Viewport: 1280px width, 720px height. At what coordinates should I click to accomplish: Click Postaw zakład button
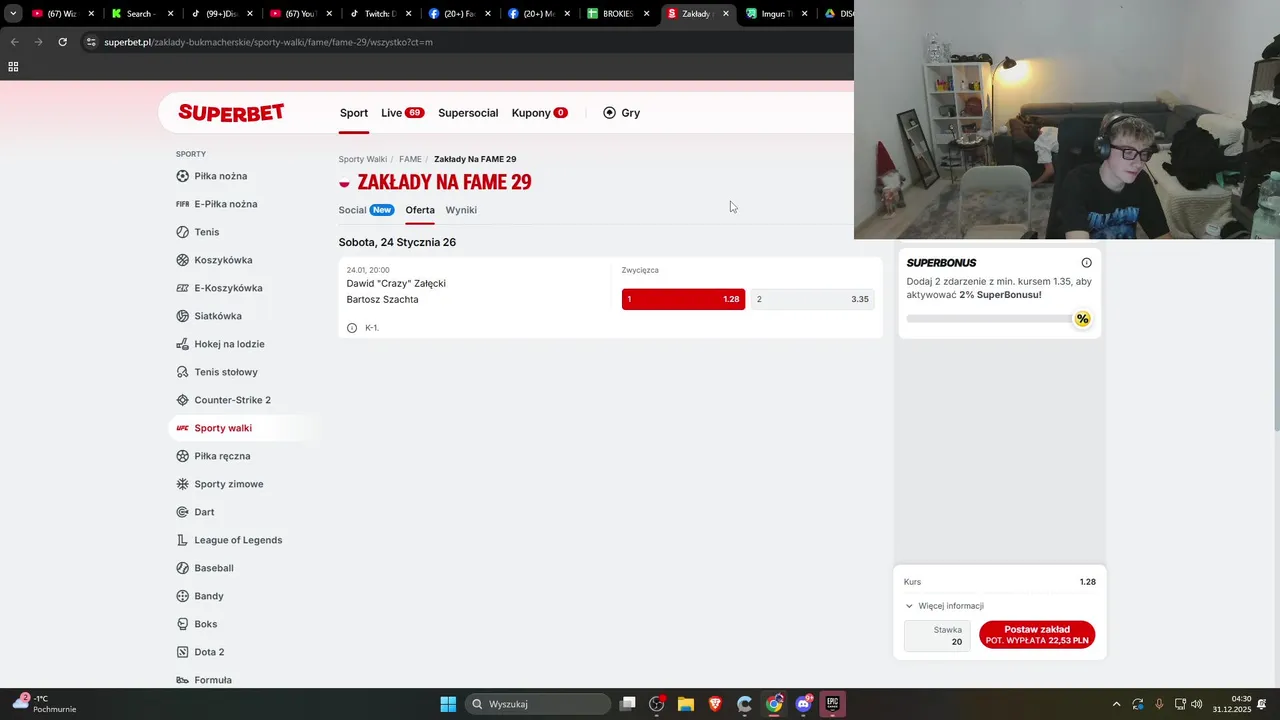1037,635
